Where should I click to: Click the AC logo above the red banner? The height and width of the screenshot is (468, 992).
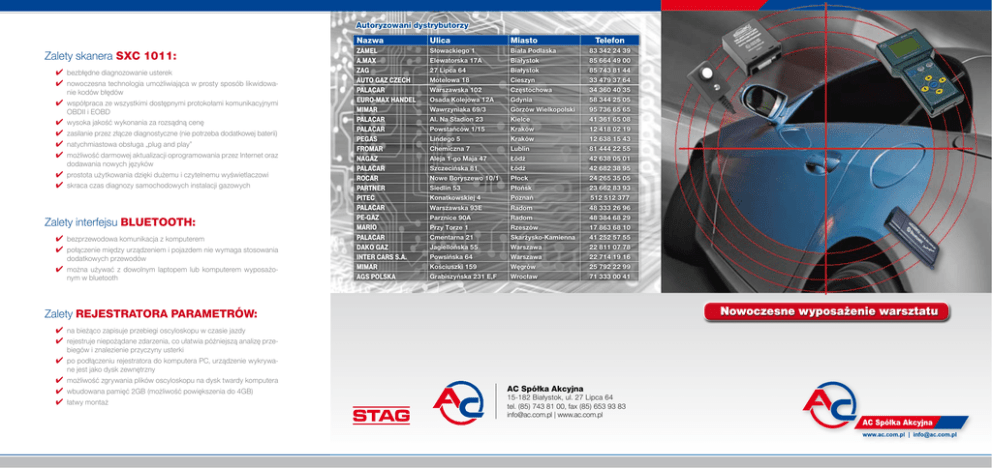(x=831, y=406)
